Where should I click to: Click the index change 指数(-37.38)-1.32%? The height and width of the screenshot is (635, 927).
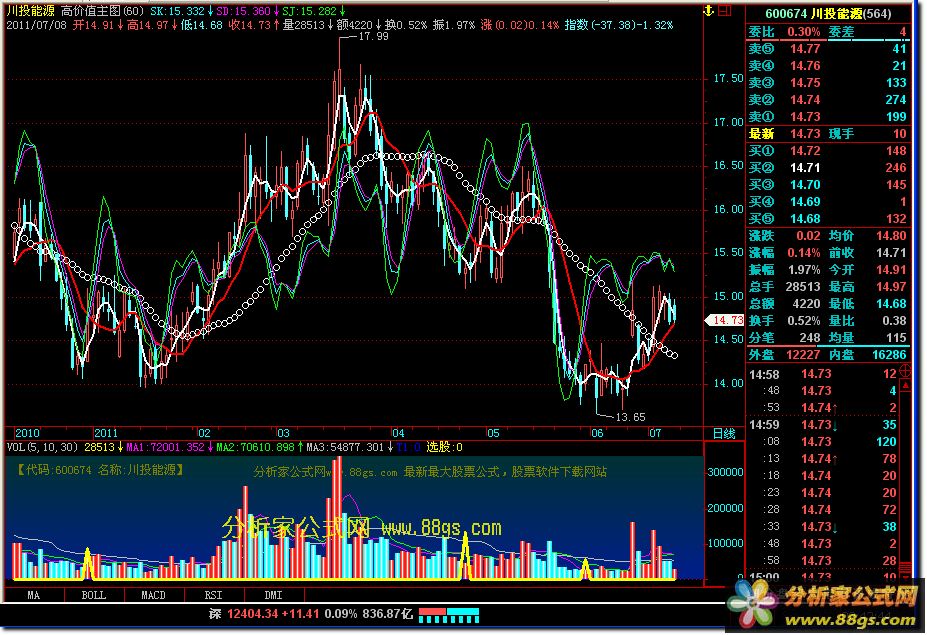point(619,25)
